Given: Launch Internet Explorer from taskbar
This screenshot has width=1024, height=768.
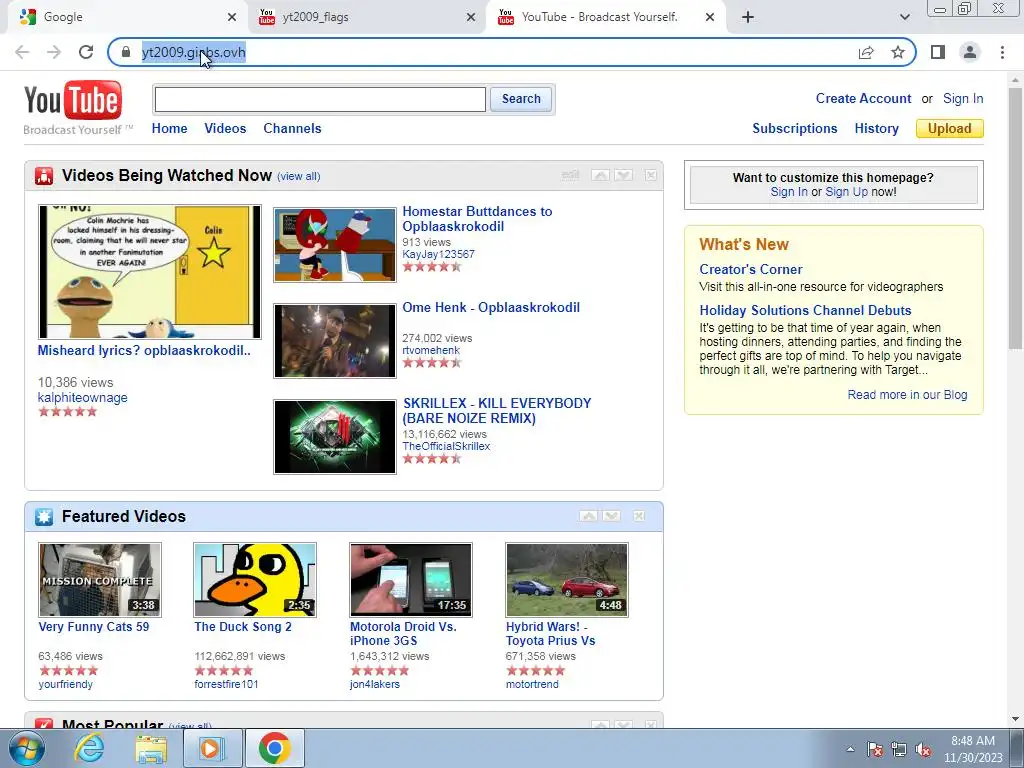Looking at the screenshot, I should (89, 748).
